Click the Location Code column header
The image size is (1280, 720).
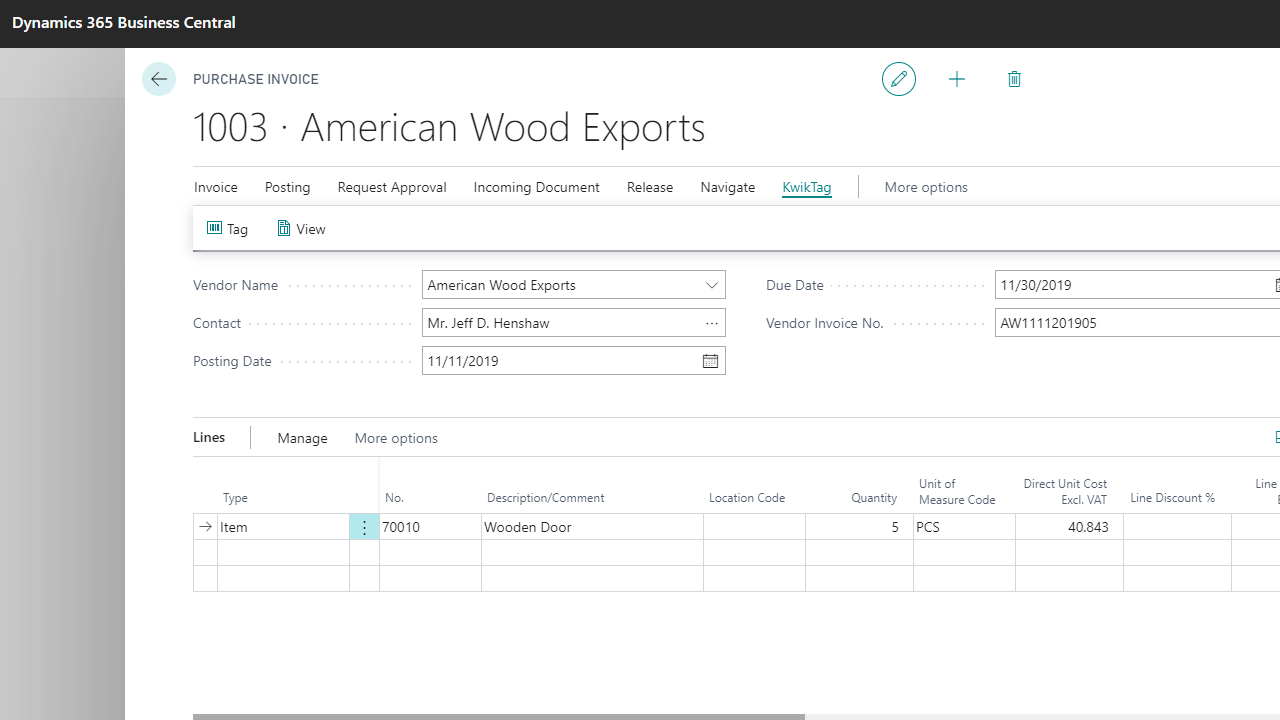coord(747,498)
